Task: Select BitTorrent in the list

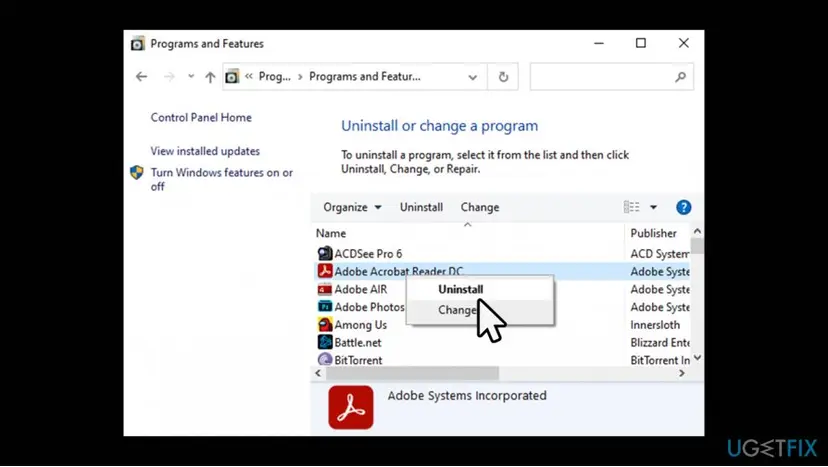Action: pyautogui.click(x=358, y=360)
